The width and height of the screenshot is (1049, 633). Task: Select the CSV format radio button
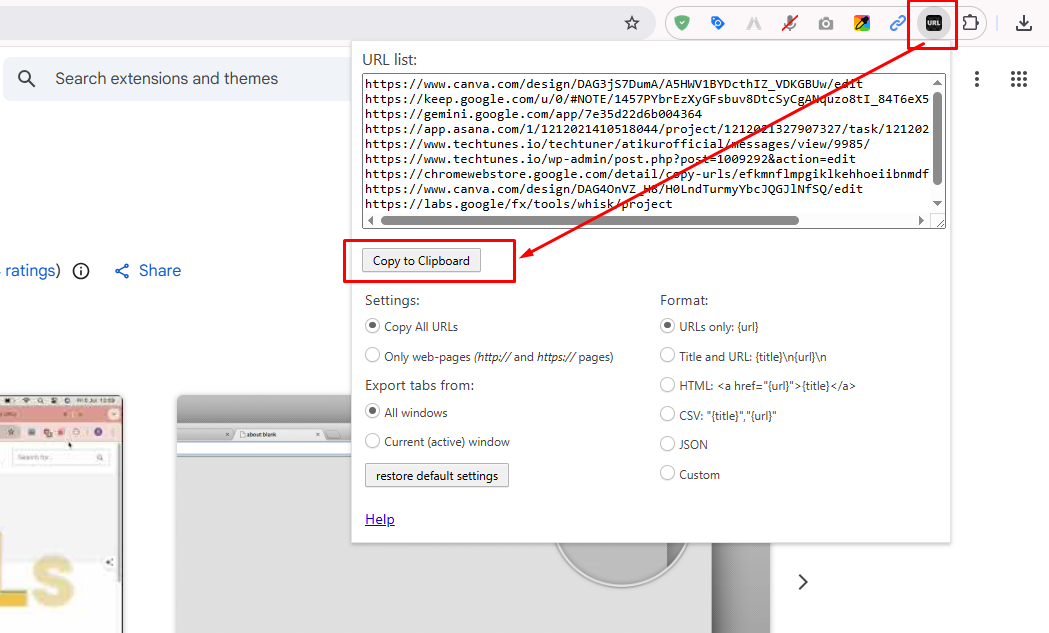tap(667, 414)
